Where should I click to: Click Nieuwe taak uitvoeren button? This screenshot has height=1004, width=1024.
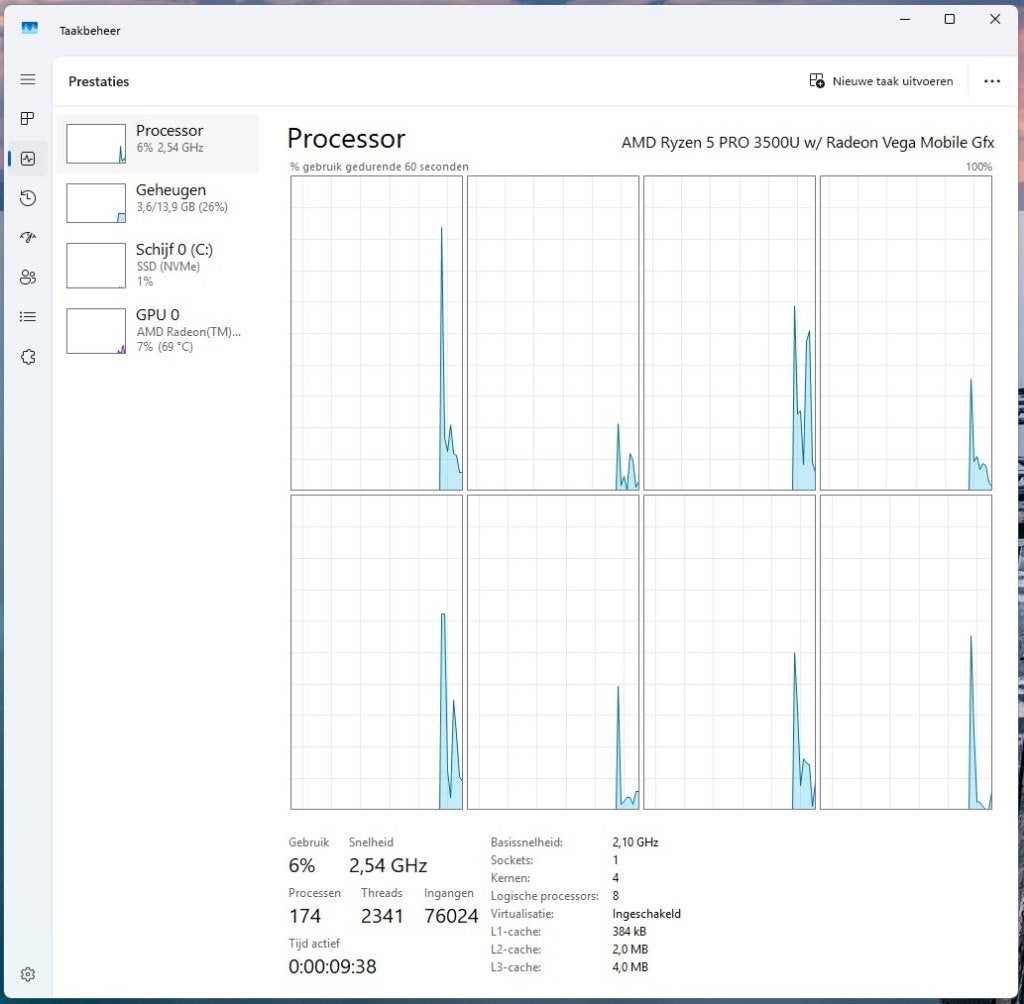(881, 81)
